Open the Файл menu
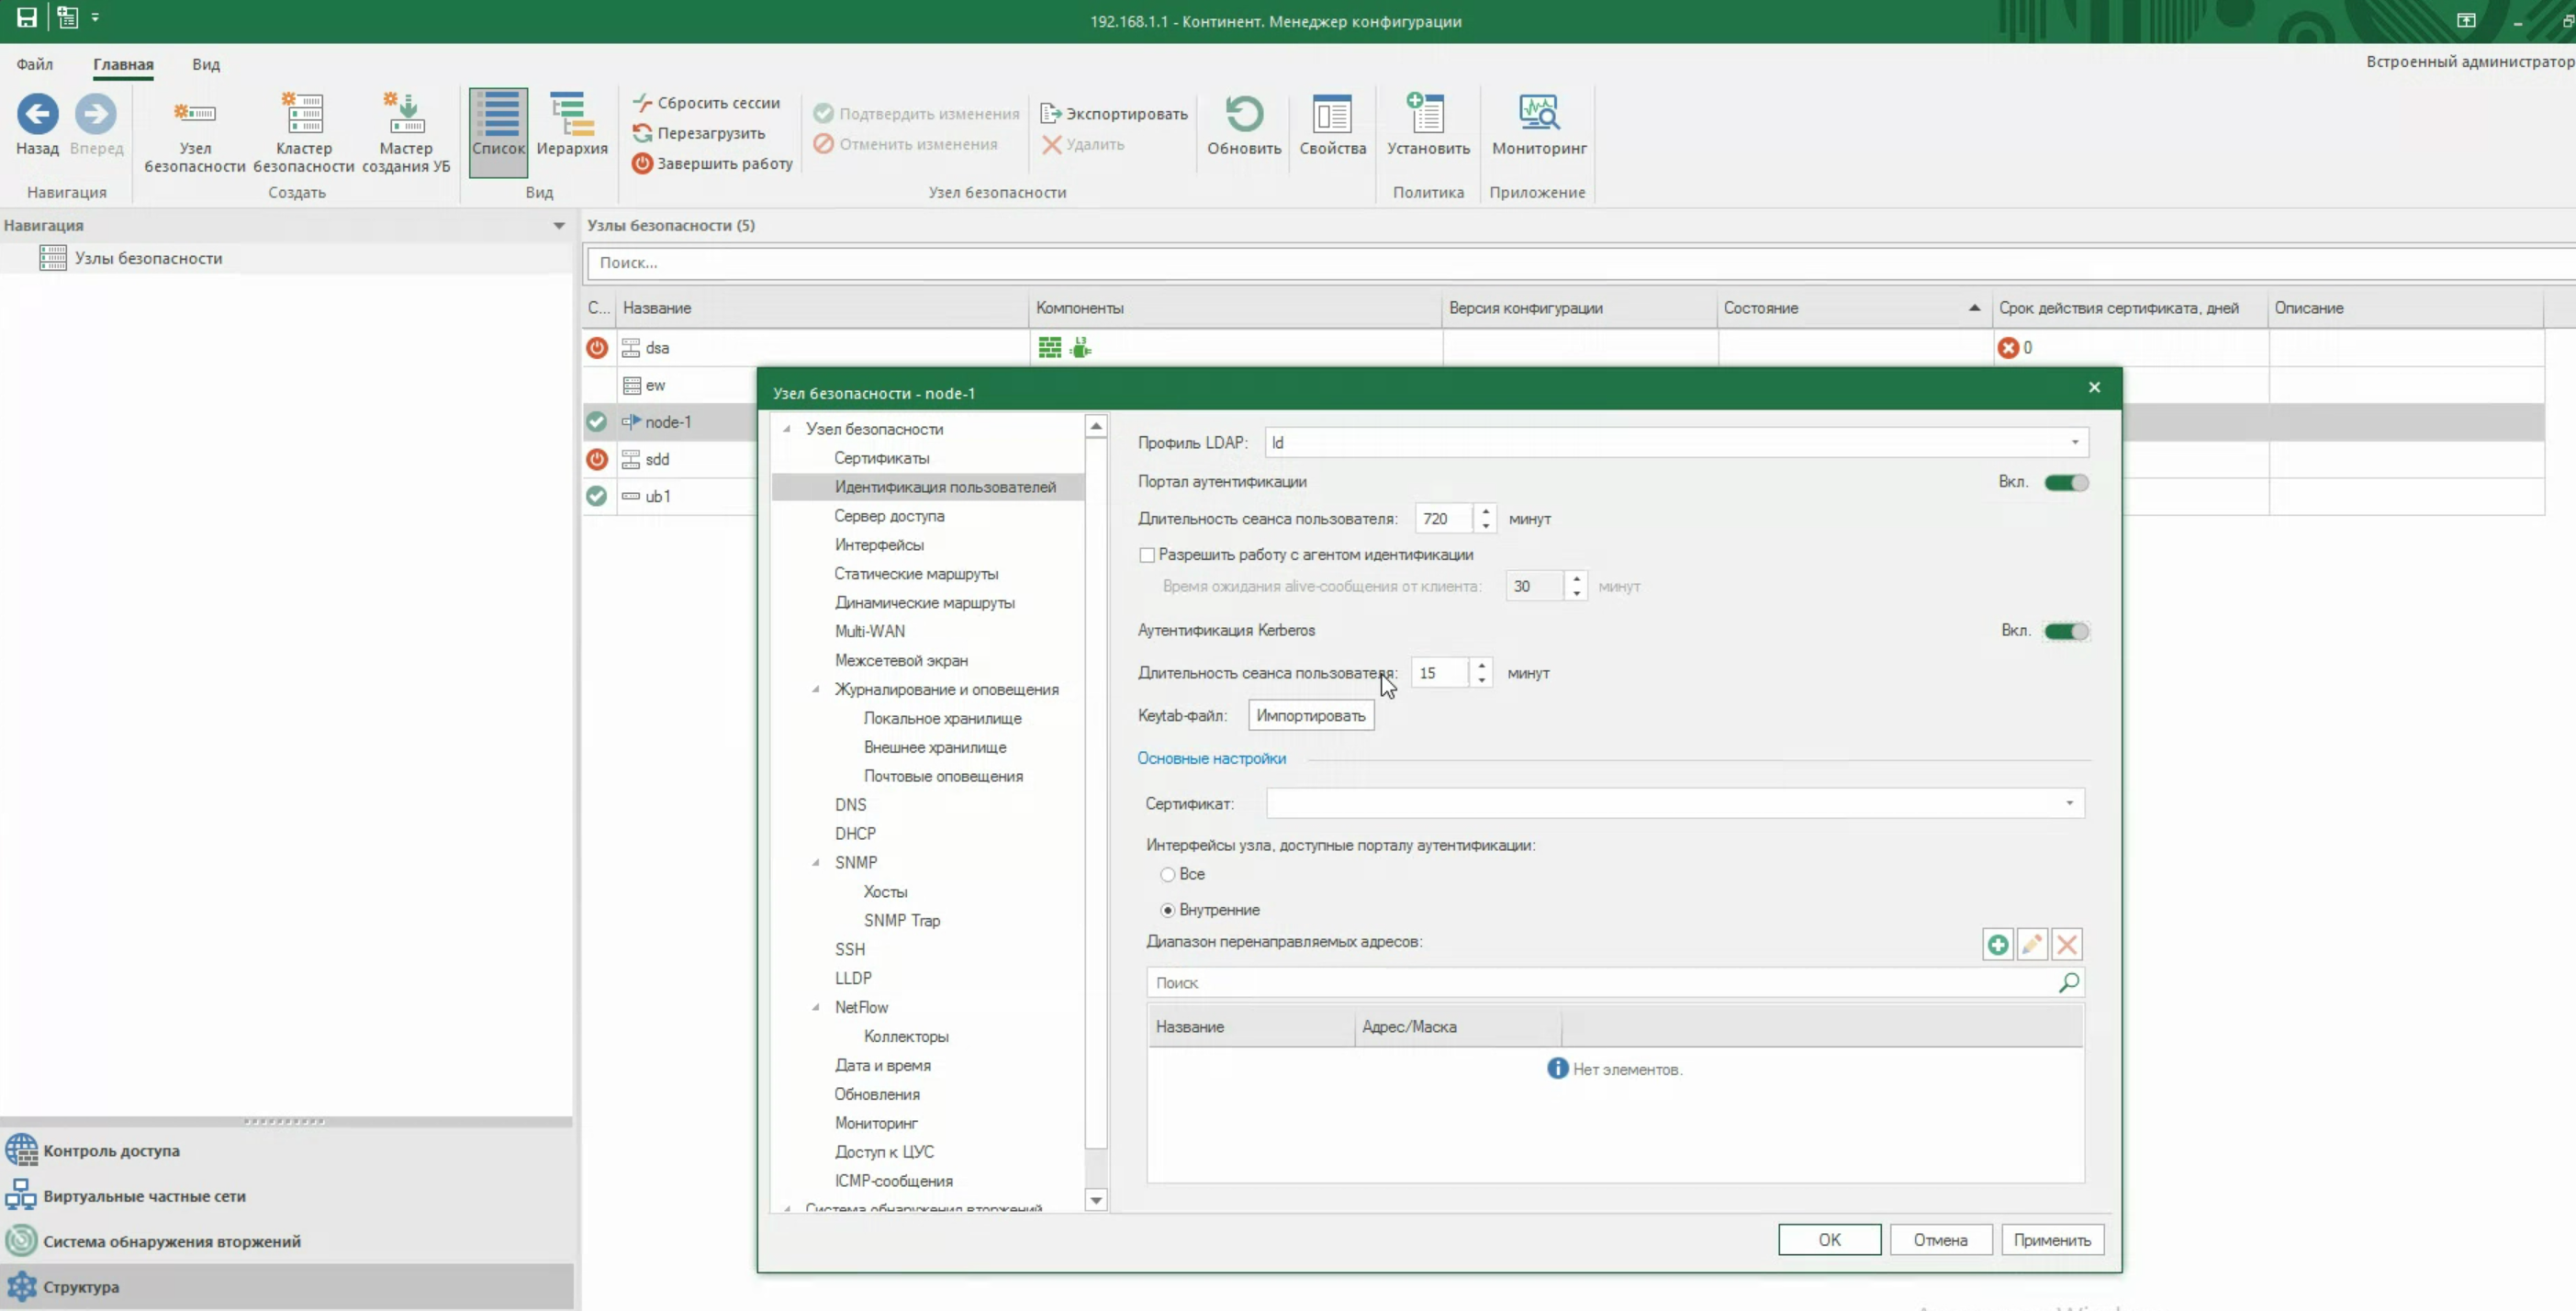Viewport: 2576px width, 1311px height. (34, 64)
